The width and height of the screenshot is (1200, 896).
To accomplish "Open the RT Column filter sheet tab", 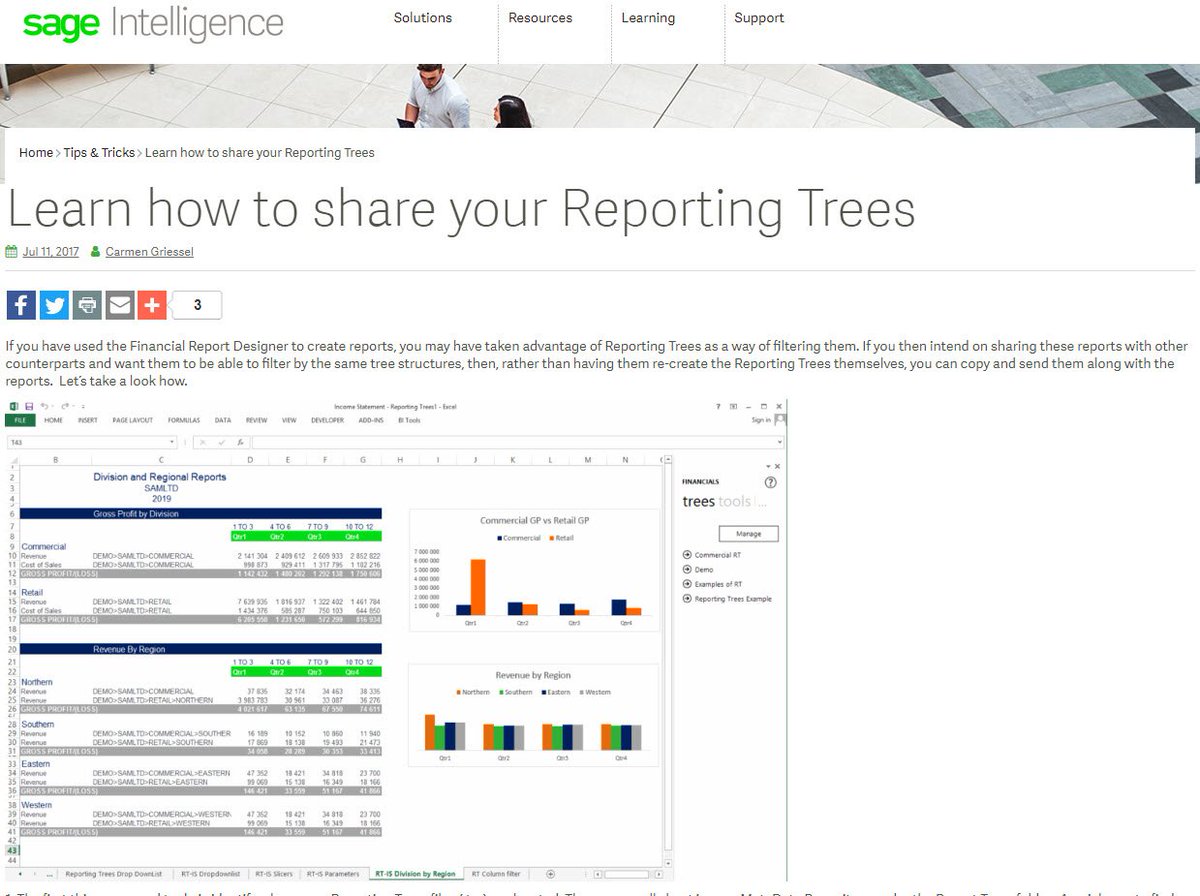I will (x=496, y=874).
